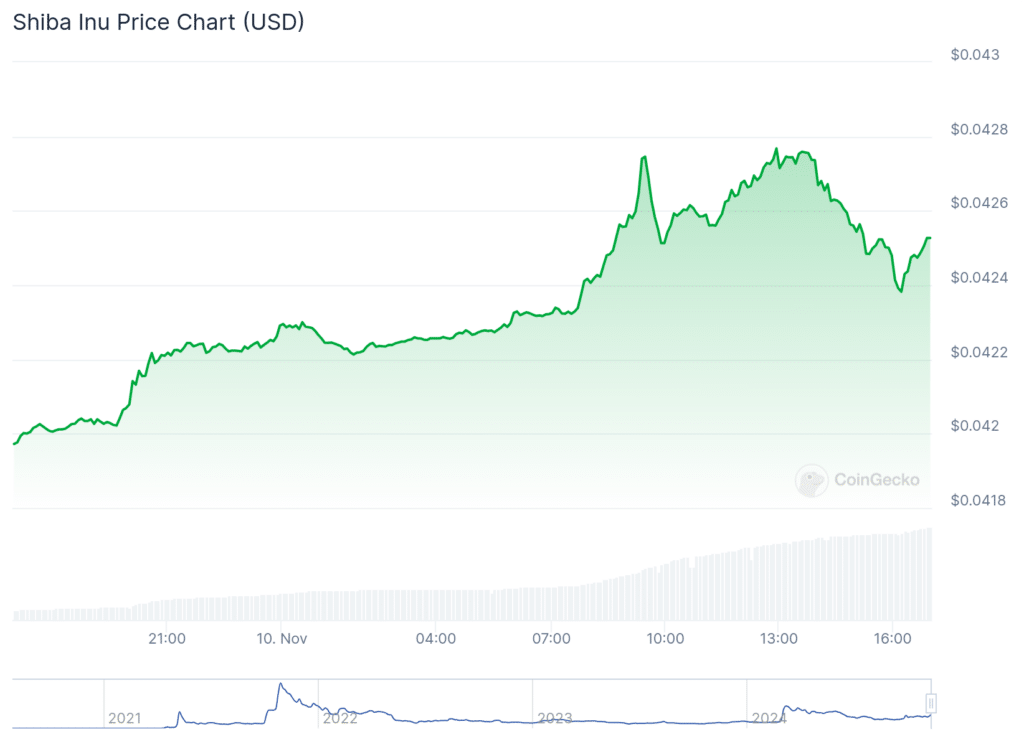Screen dimensions: 1024x747
Task: Click the $0.0428 price axis label
Action: [x=979, y=129]
